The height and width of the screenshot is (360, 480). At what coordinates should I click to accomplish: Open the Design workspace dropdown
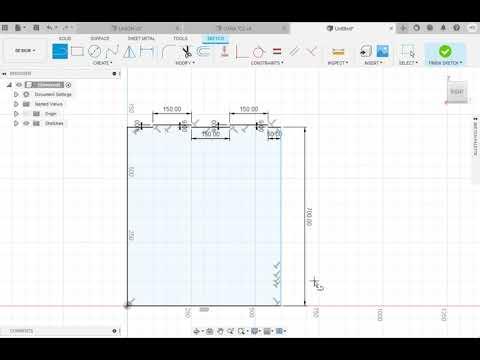click(x=25, y=51)
